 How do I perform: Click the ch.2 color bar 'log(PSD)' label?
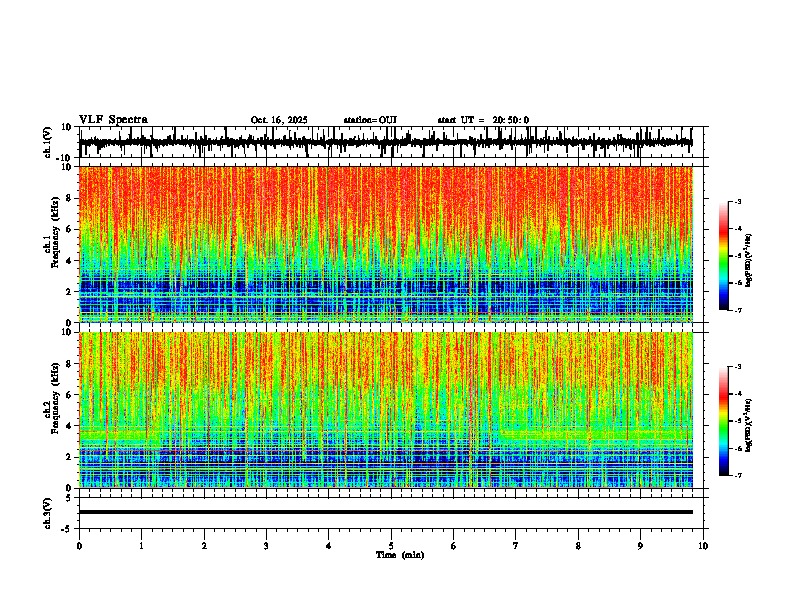coord(749,425)
